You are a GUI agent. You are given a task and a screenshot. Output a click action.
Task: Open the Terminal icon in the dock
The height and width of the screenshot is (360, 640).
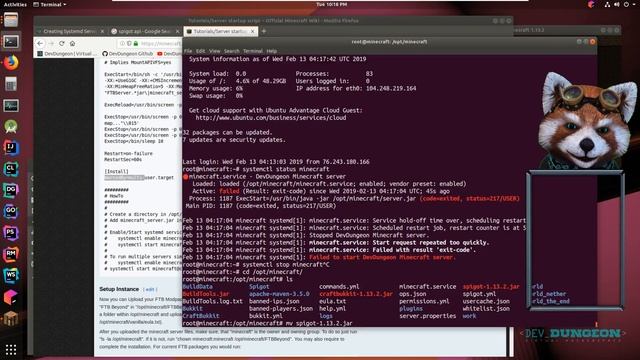pyautogui.click(x=11, y=41)
